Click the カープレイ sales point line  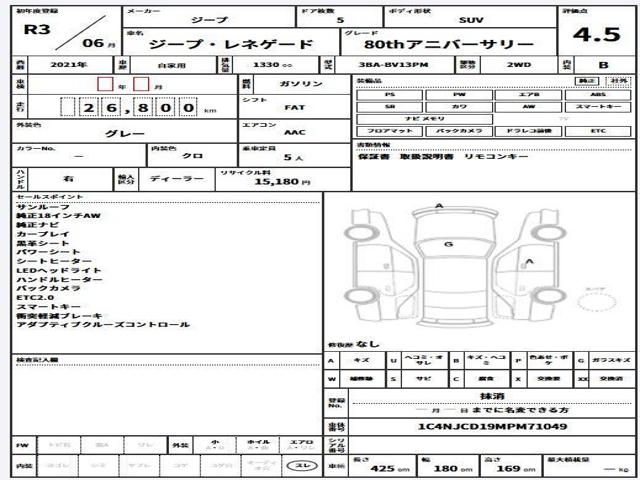pyautogui.click(x=43, y=234)
